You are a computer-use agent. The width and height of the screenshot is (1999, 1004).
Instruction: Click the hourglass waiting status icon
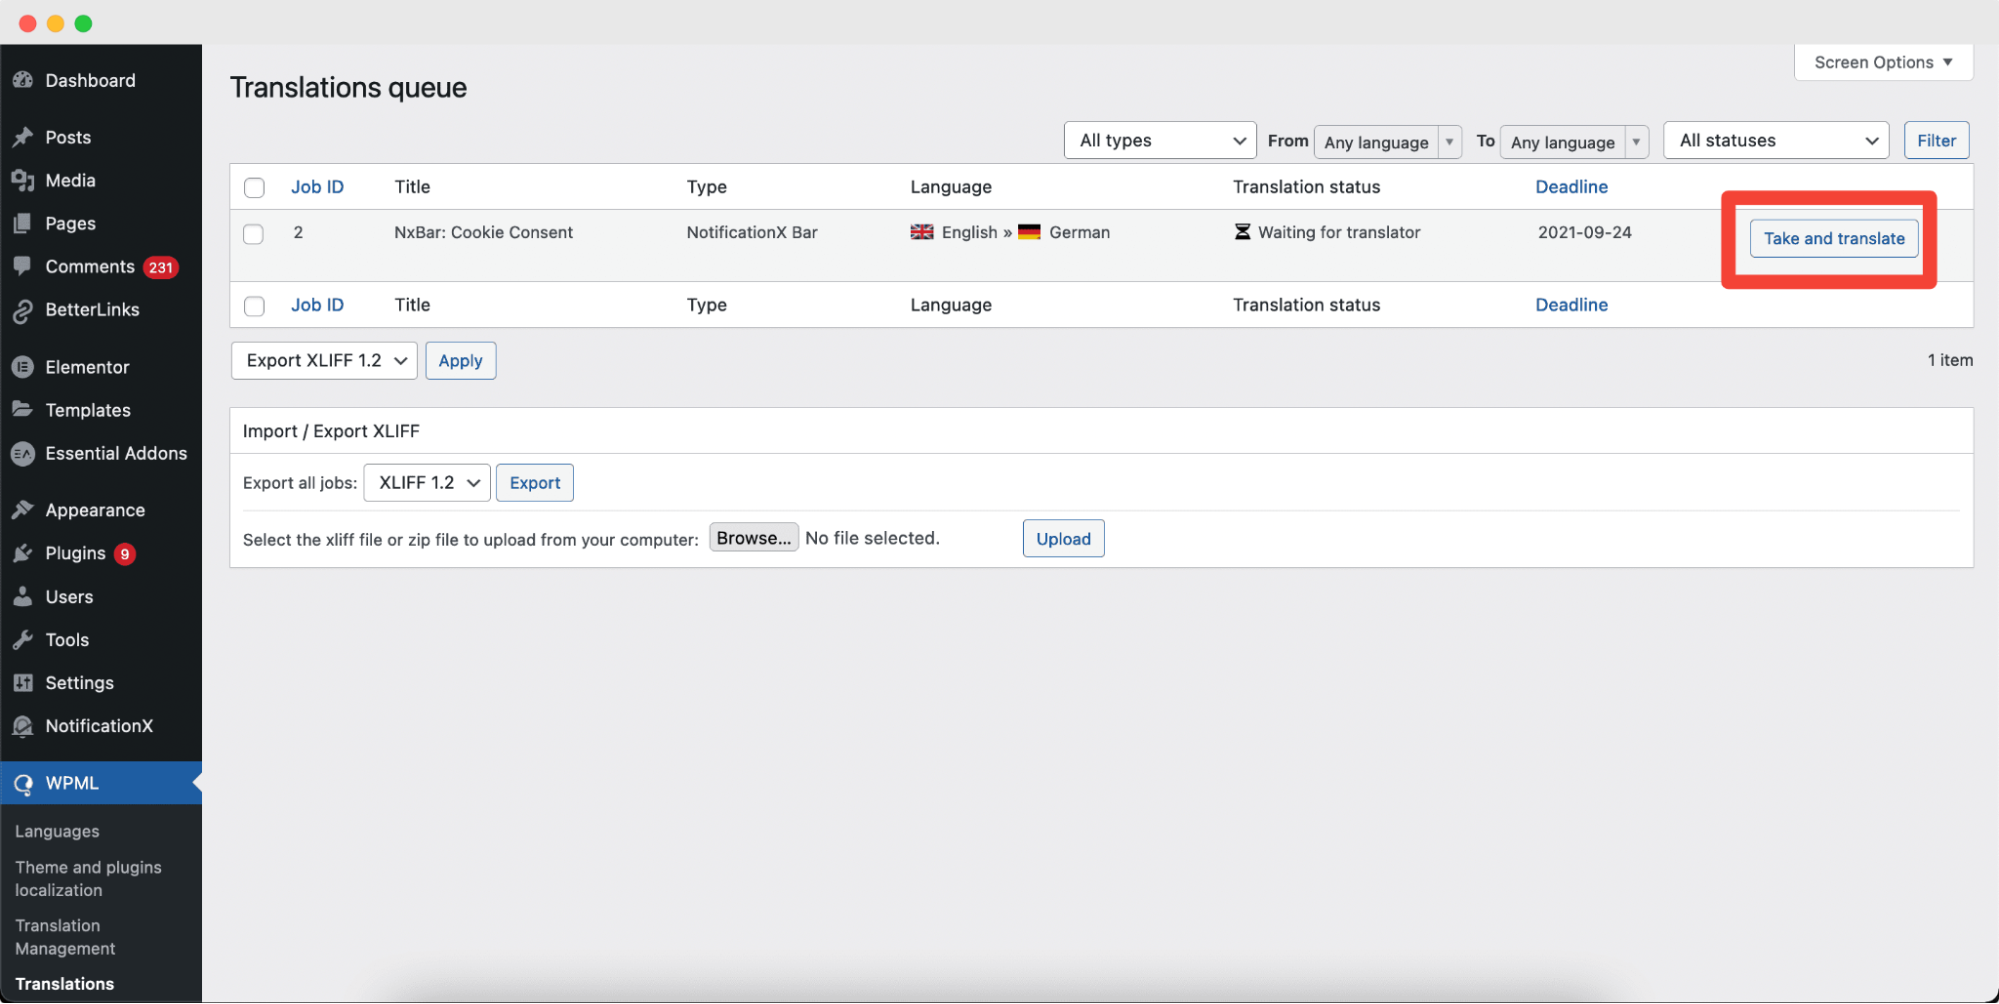click(x=1242, y=232)
